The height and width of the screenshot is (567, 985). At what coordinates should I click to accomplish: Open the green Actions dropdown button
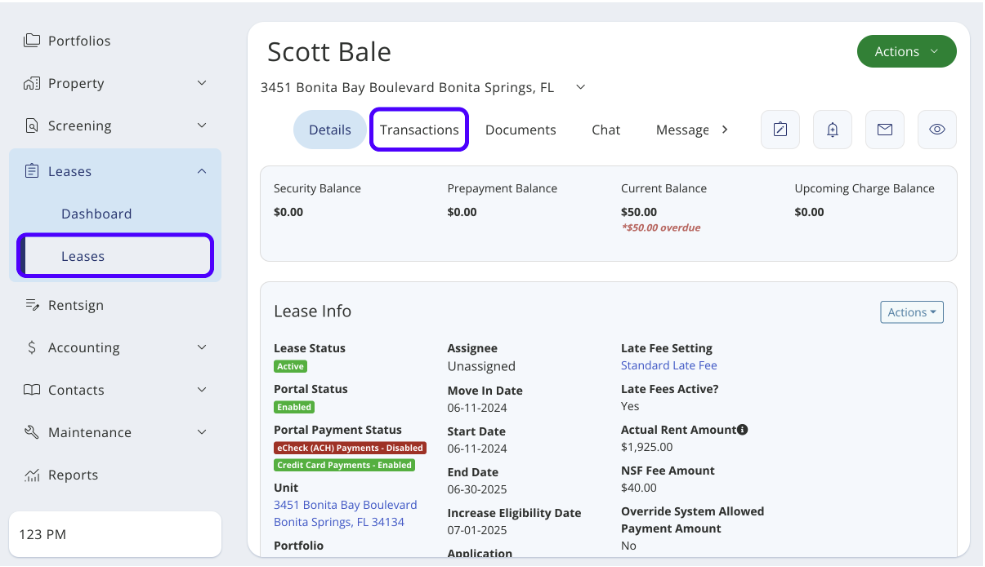906,52
